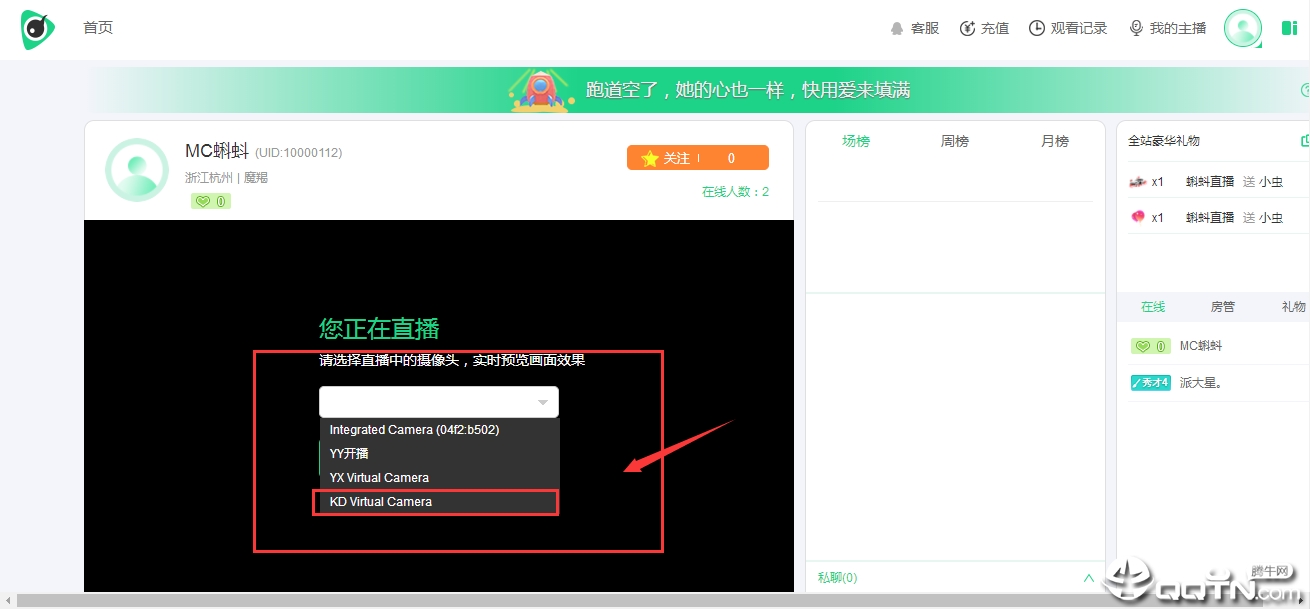Image resolution: width=1310 pixels, height=609 pixels.
Task: Click heart level badge under streamer name
Action: pyautogui.click(x=210, y=201)
